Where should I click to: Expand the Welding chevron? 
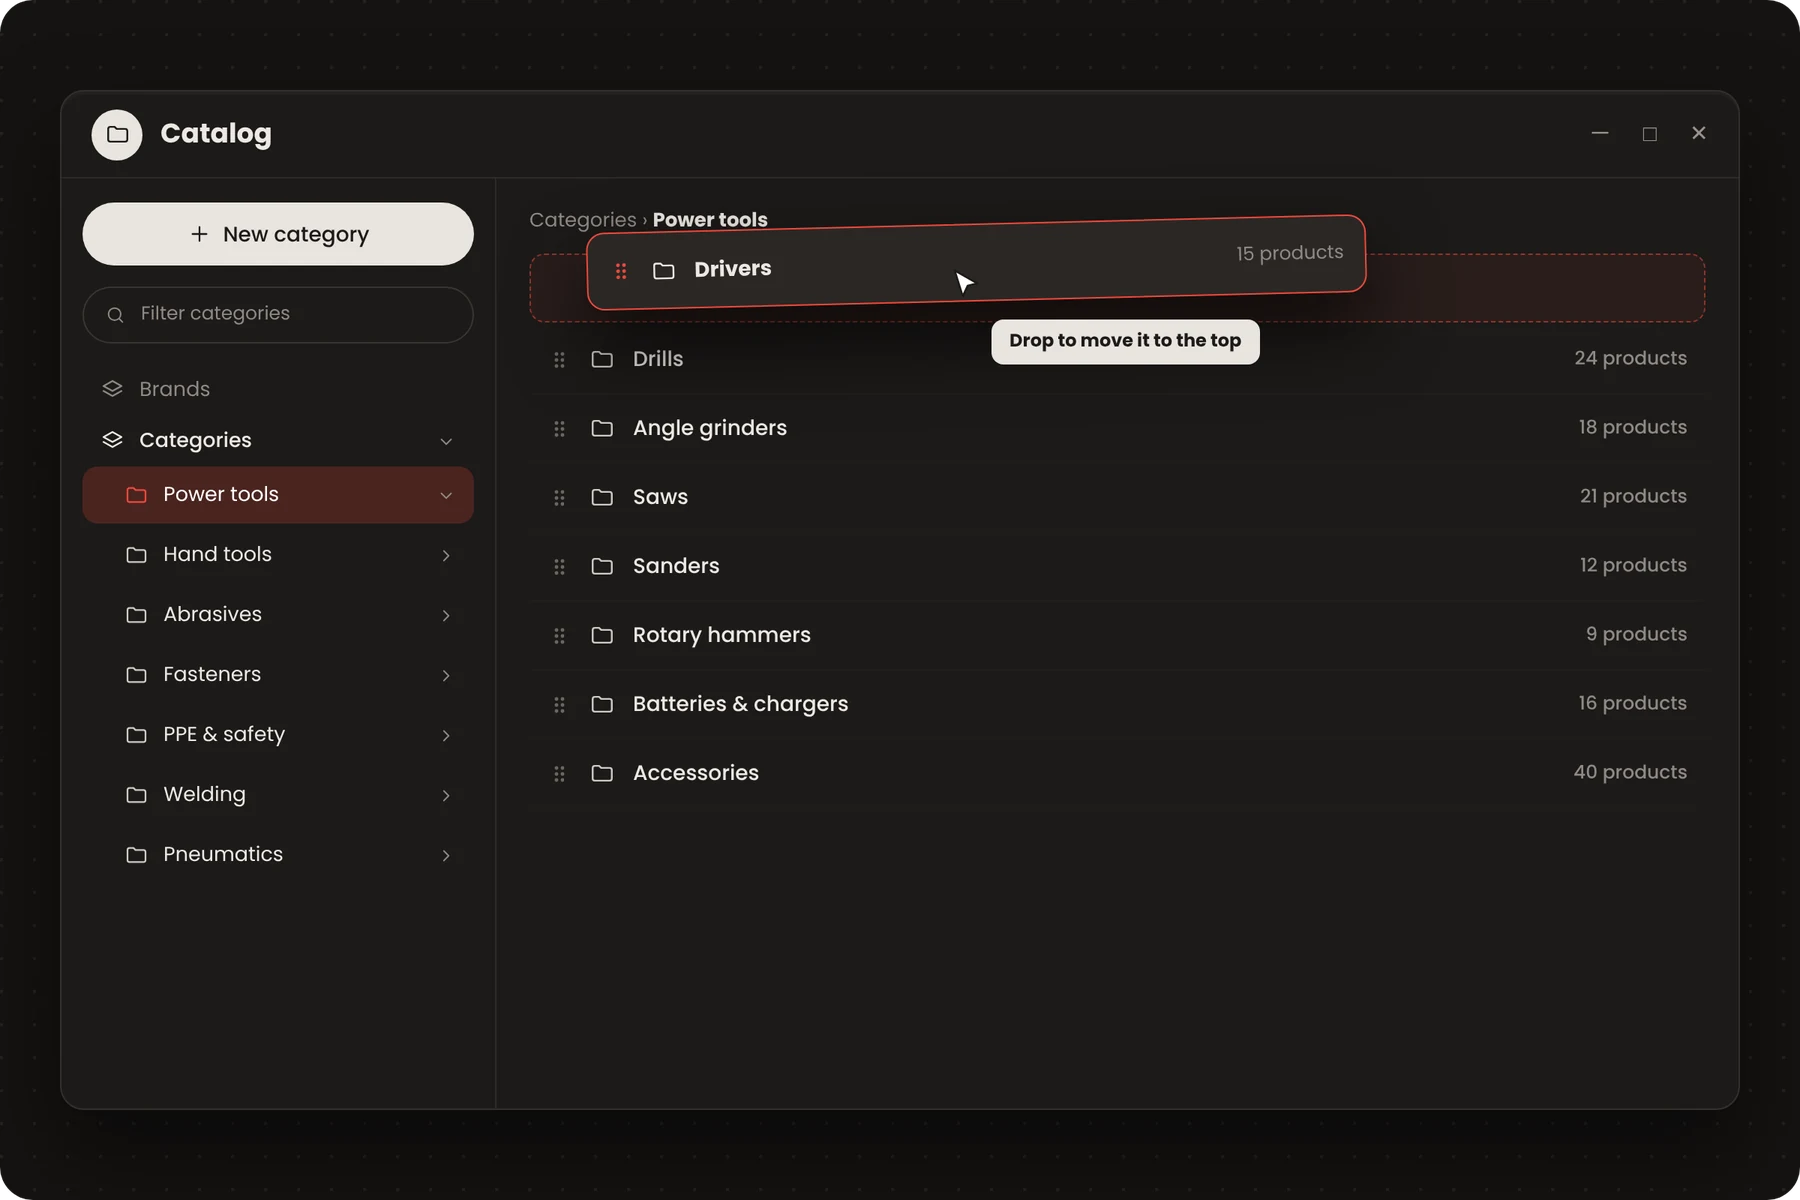446,795
